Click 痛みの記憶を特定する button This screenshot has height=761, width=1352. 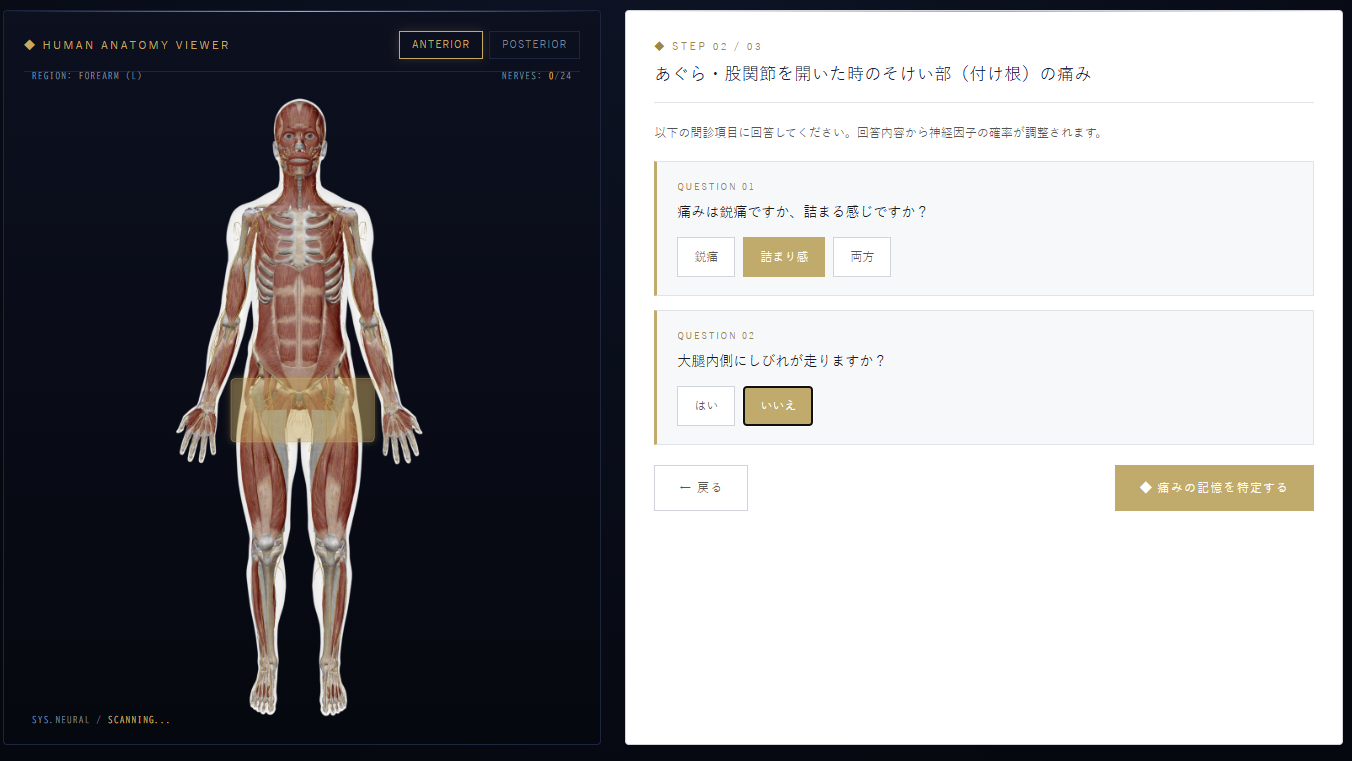click(1214, 488)
